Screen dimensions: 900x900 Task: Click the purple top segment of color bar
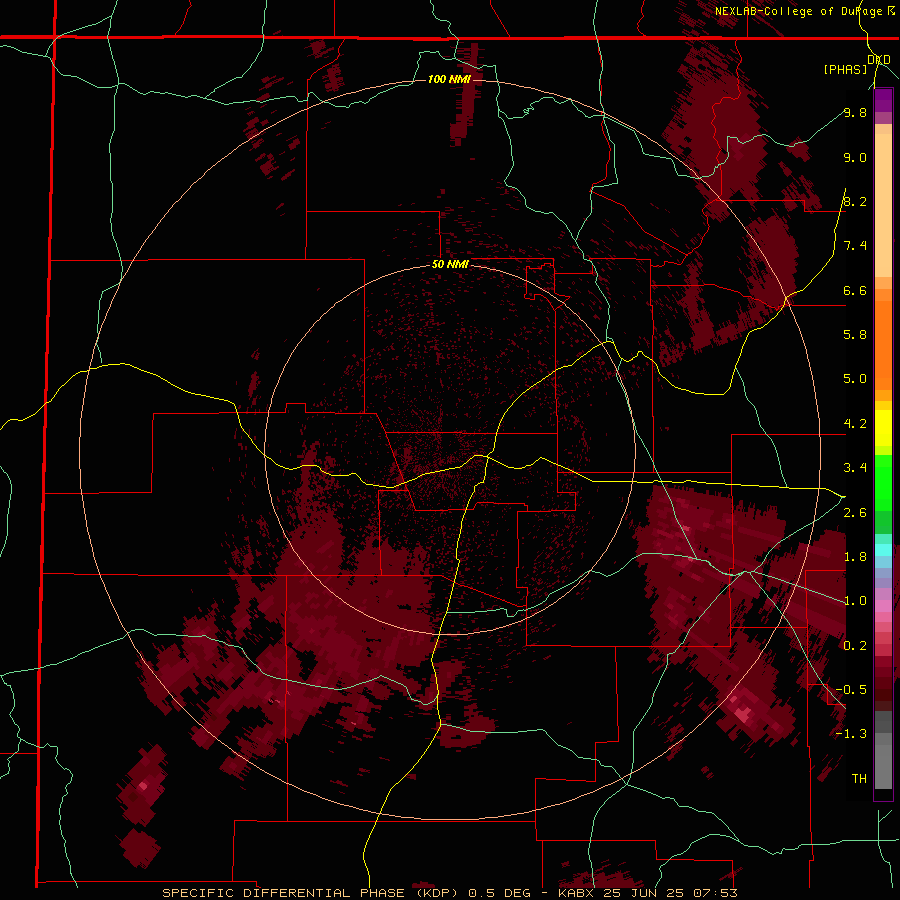pyautogui.click(x=883, y=100)
